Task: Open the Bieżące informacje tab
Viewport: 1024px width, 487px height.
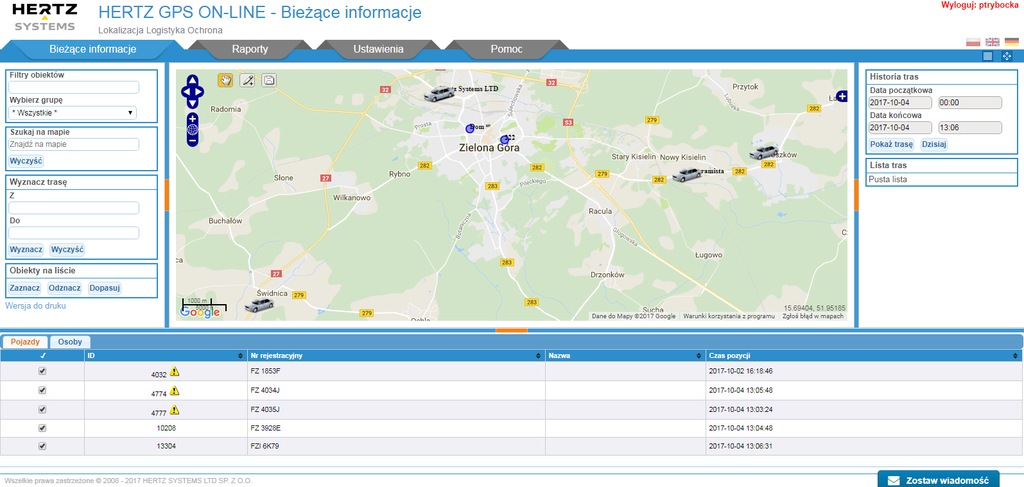Action: pos(93,49)
